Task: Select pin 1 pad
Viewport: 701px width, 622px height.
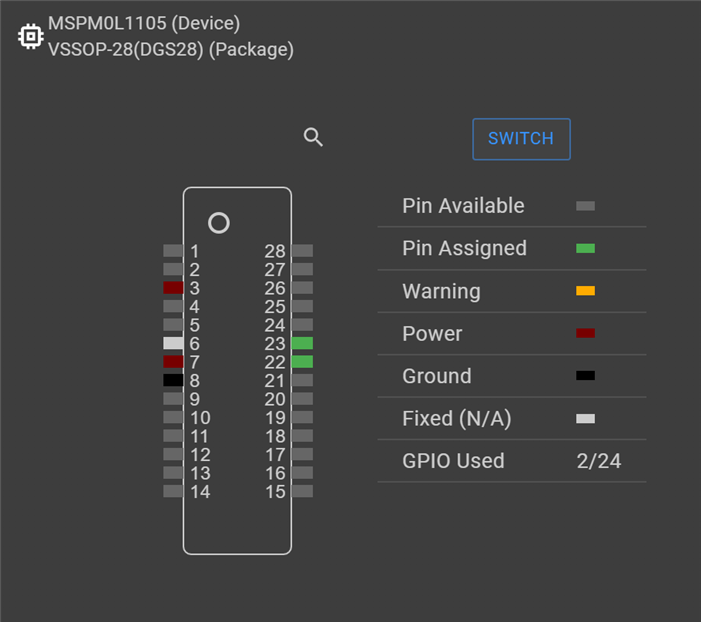Action: tap(173, 250)
